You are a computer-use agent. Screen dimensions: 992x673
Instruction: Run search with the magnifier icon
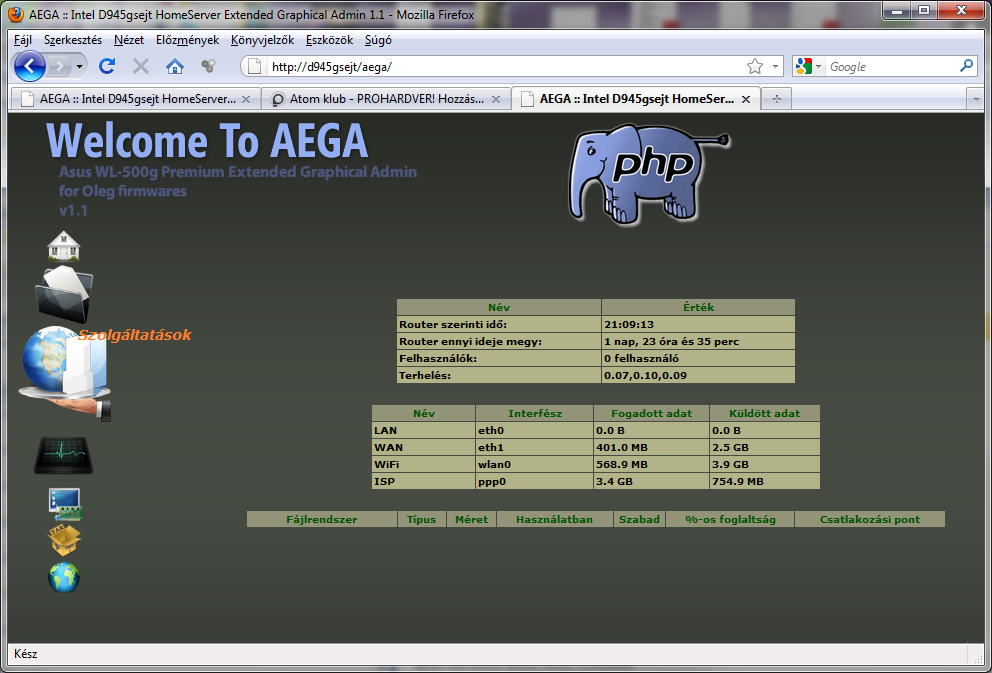tap(966, 66)
